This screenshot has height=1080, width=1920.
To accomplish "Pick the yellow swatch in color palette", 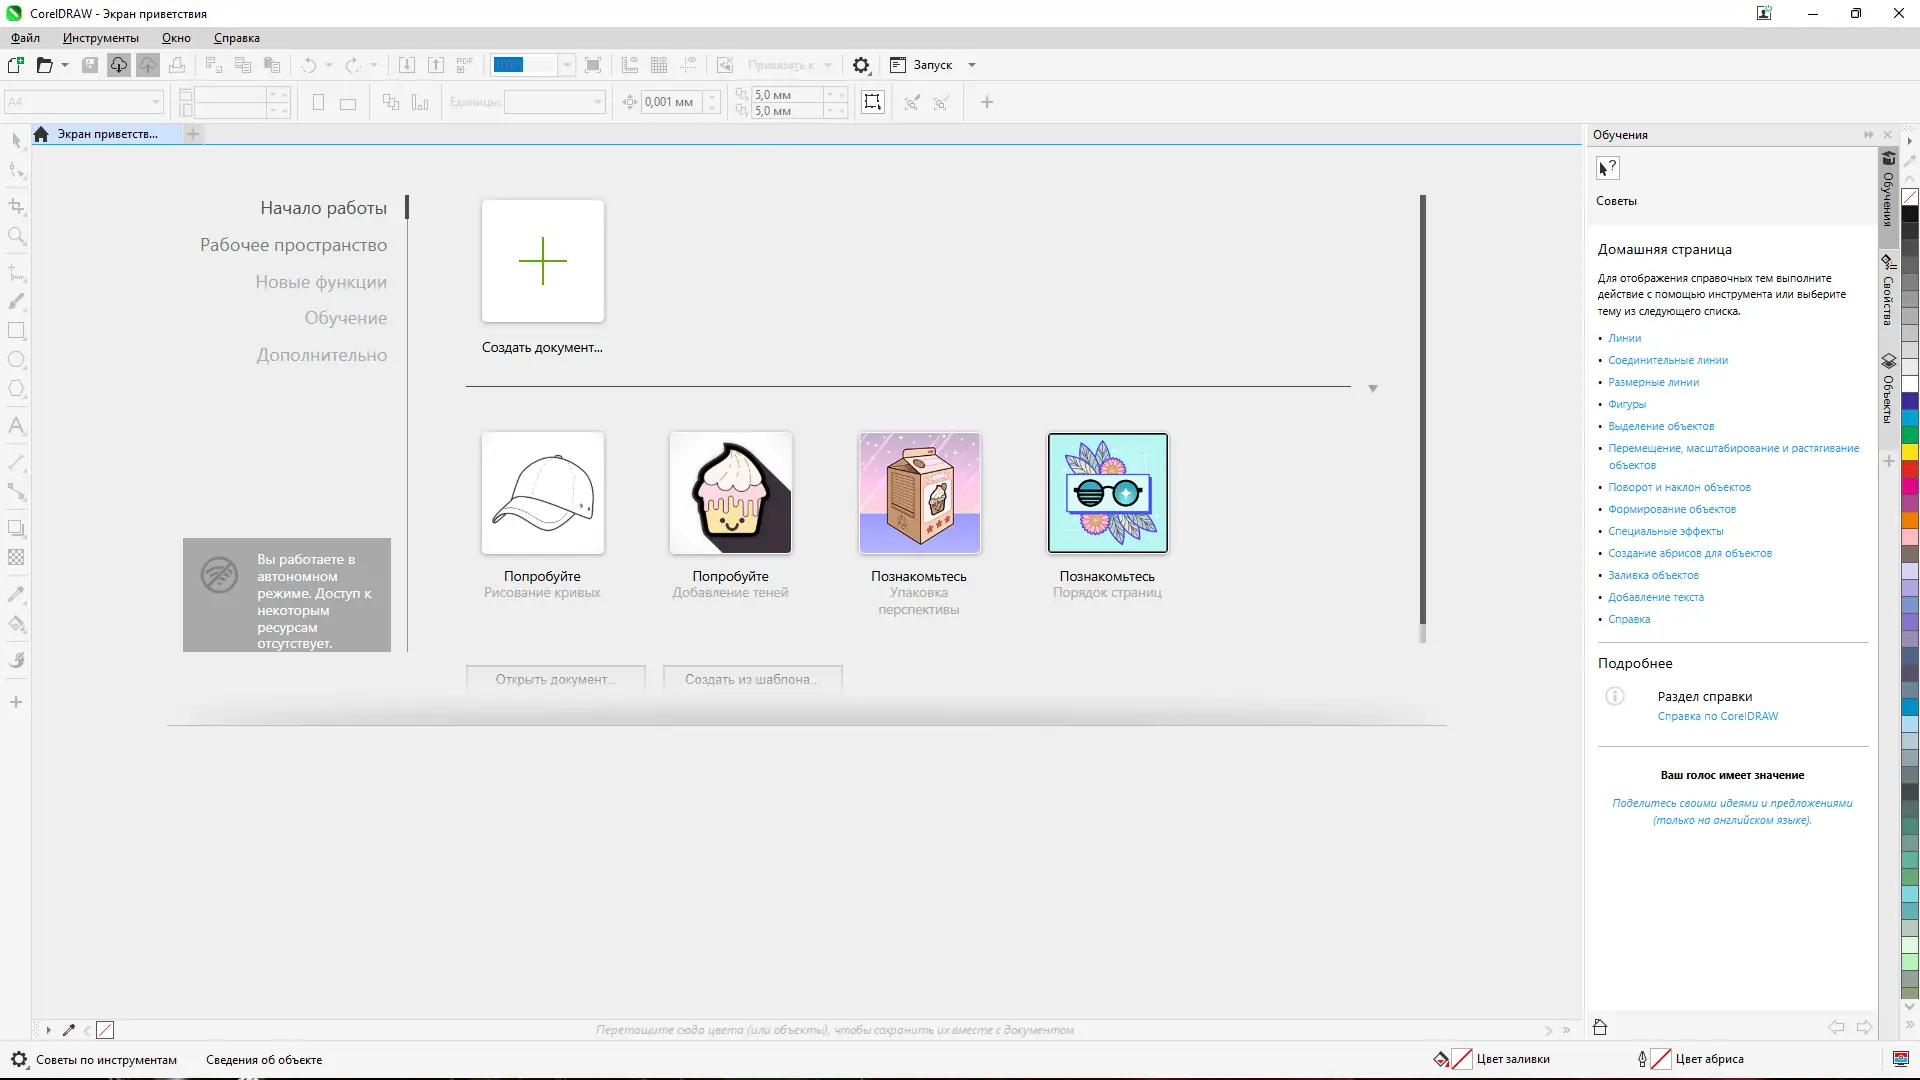I will (1909, 451).
